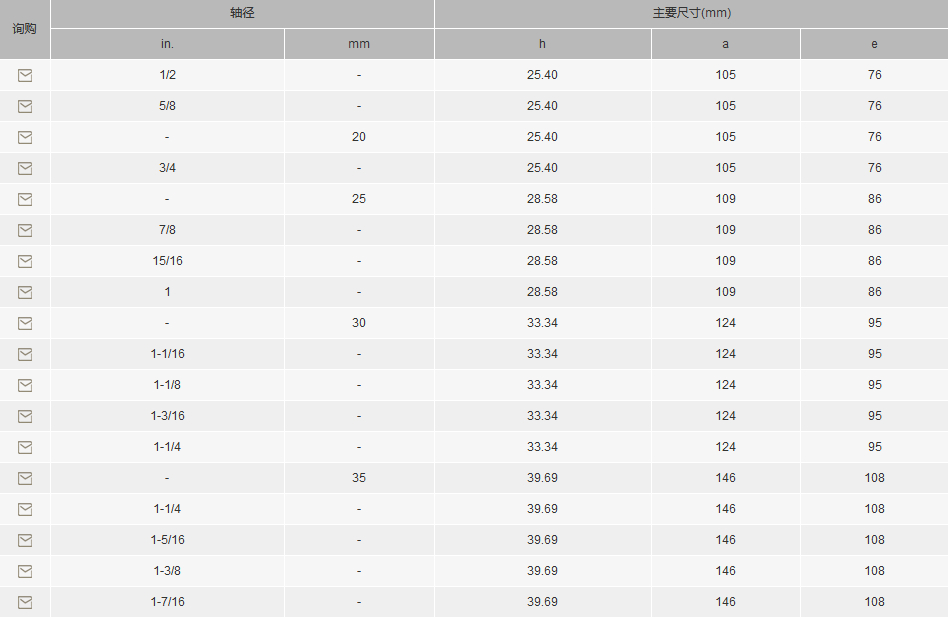Click envelope icon for 35 mm shaft row
948x618 pixels.
25,478
